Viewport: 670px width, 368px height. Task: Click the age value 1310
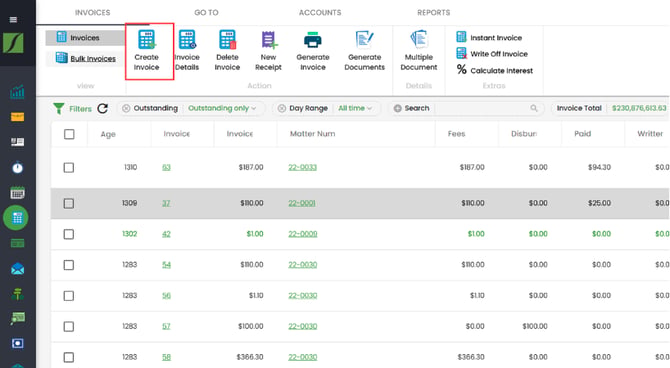pos(130,167)
